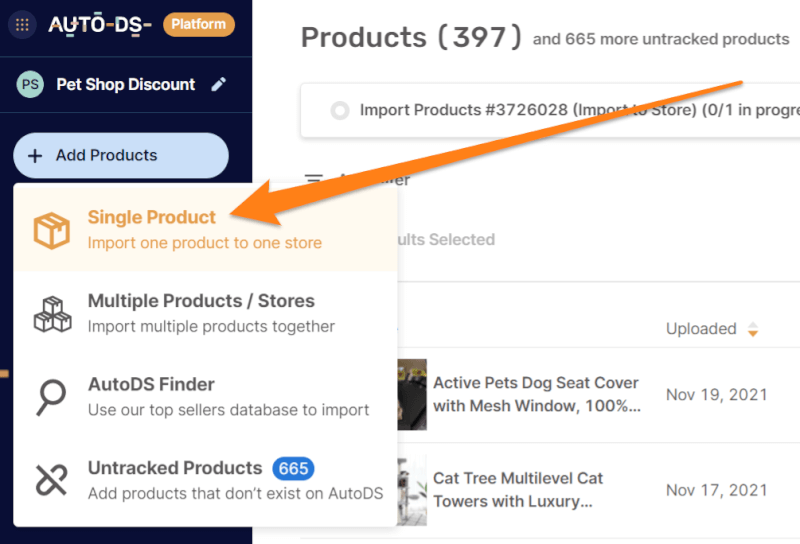This screenshot has height=544, width=800.
Task: Click the 665 untracked count badge
Action: 293,468
